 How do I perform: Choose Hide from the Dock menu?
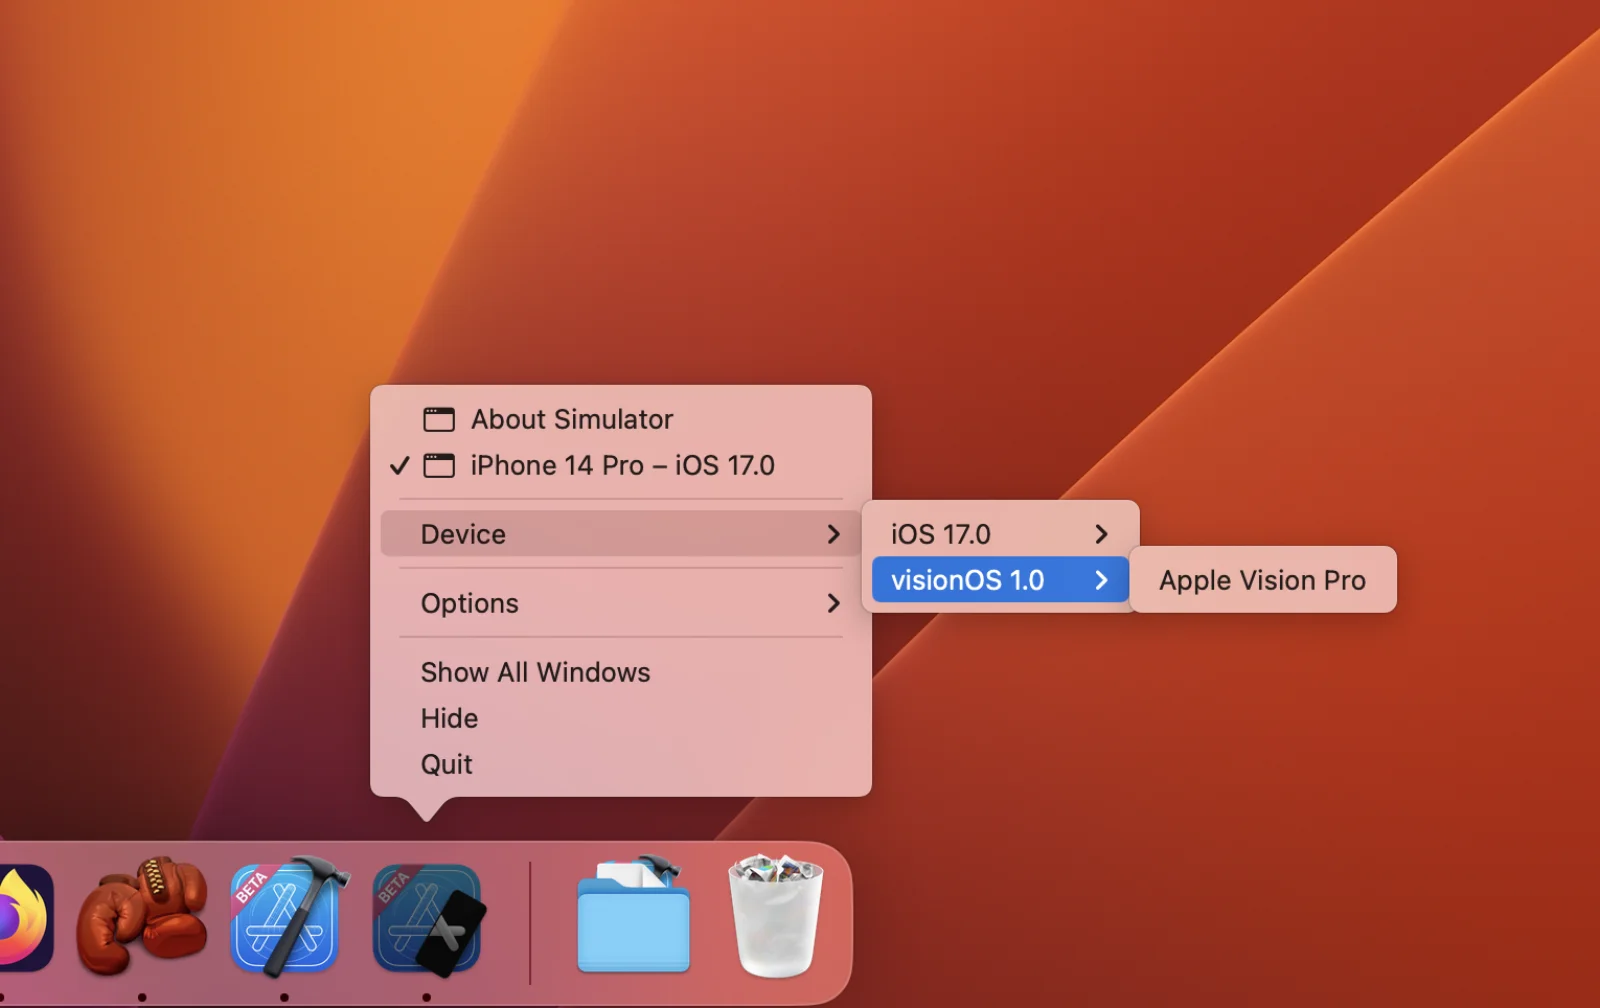(620, 718)
